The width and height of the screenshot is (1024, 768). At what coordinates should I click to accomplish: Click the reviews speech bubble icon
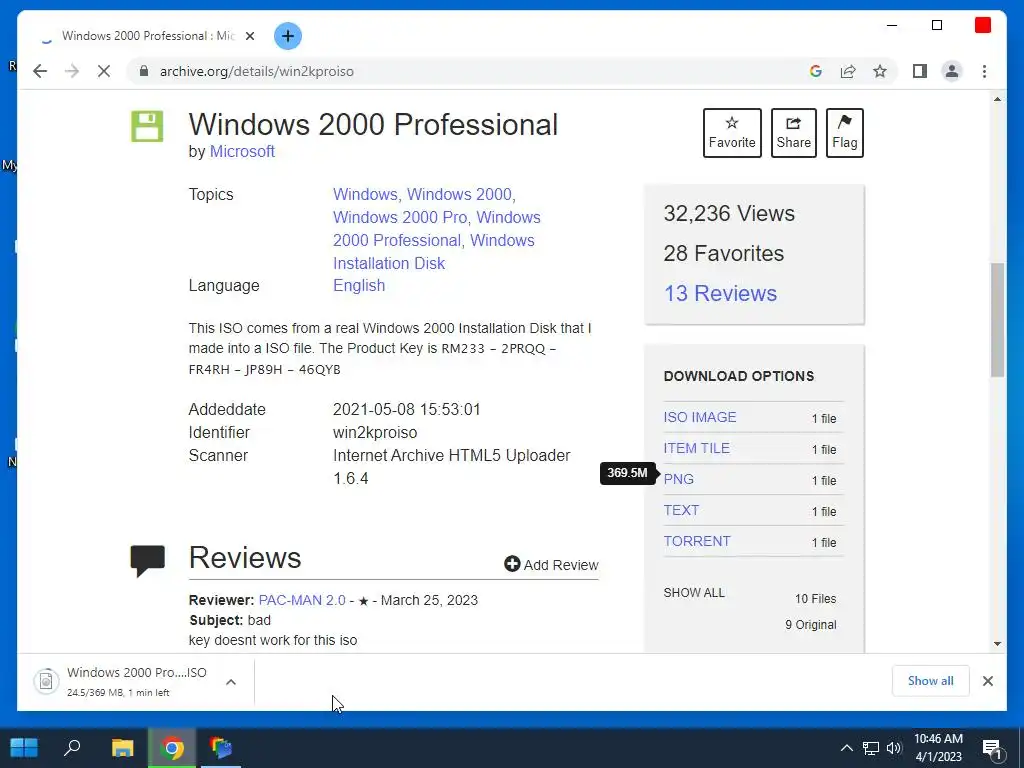tap(148, 561)
